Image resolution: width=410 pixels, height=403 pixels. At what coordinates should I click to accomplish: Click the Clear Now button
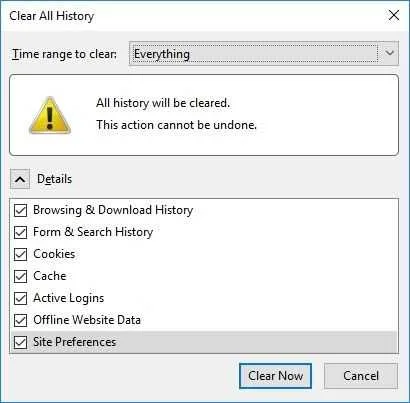click(275, 376)
